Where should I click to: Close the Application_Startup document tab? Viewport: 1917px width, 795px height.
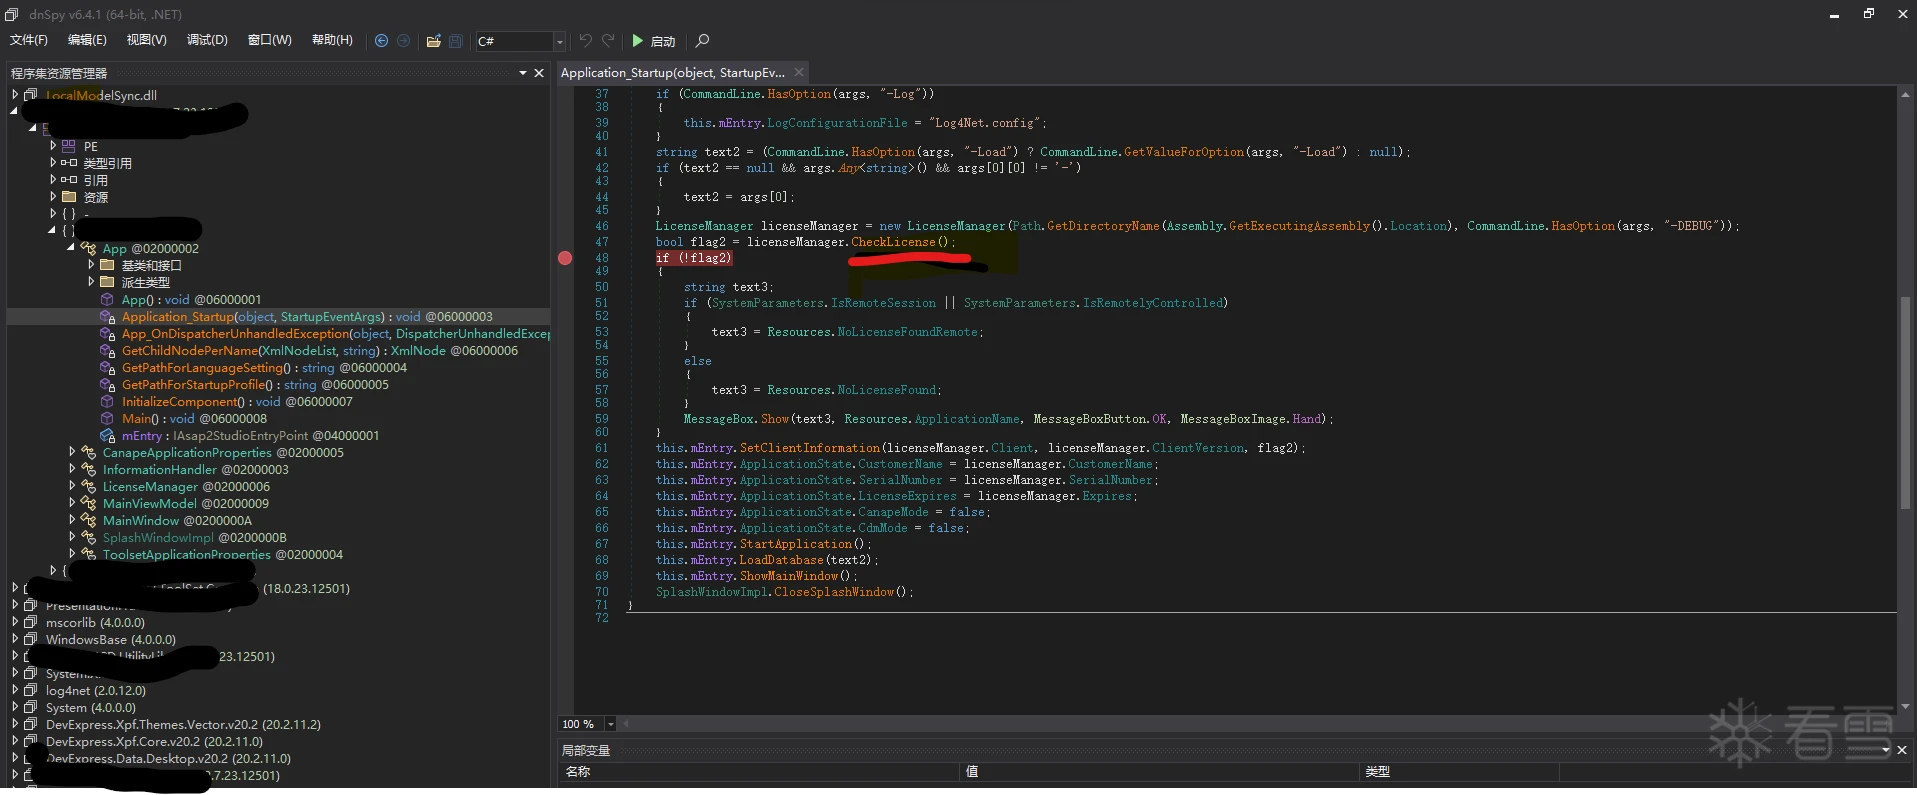[x=799, y=72]
